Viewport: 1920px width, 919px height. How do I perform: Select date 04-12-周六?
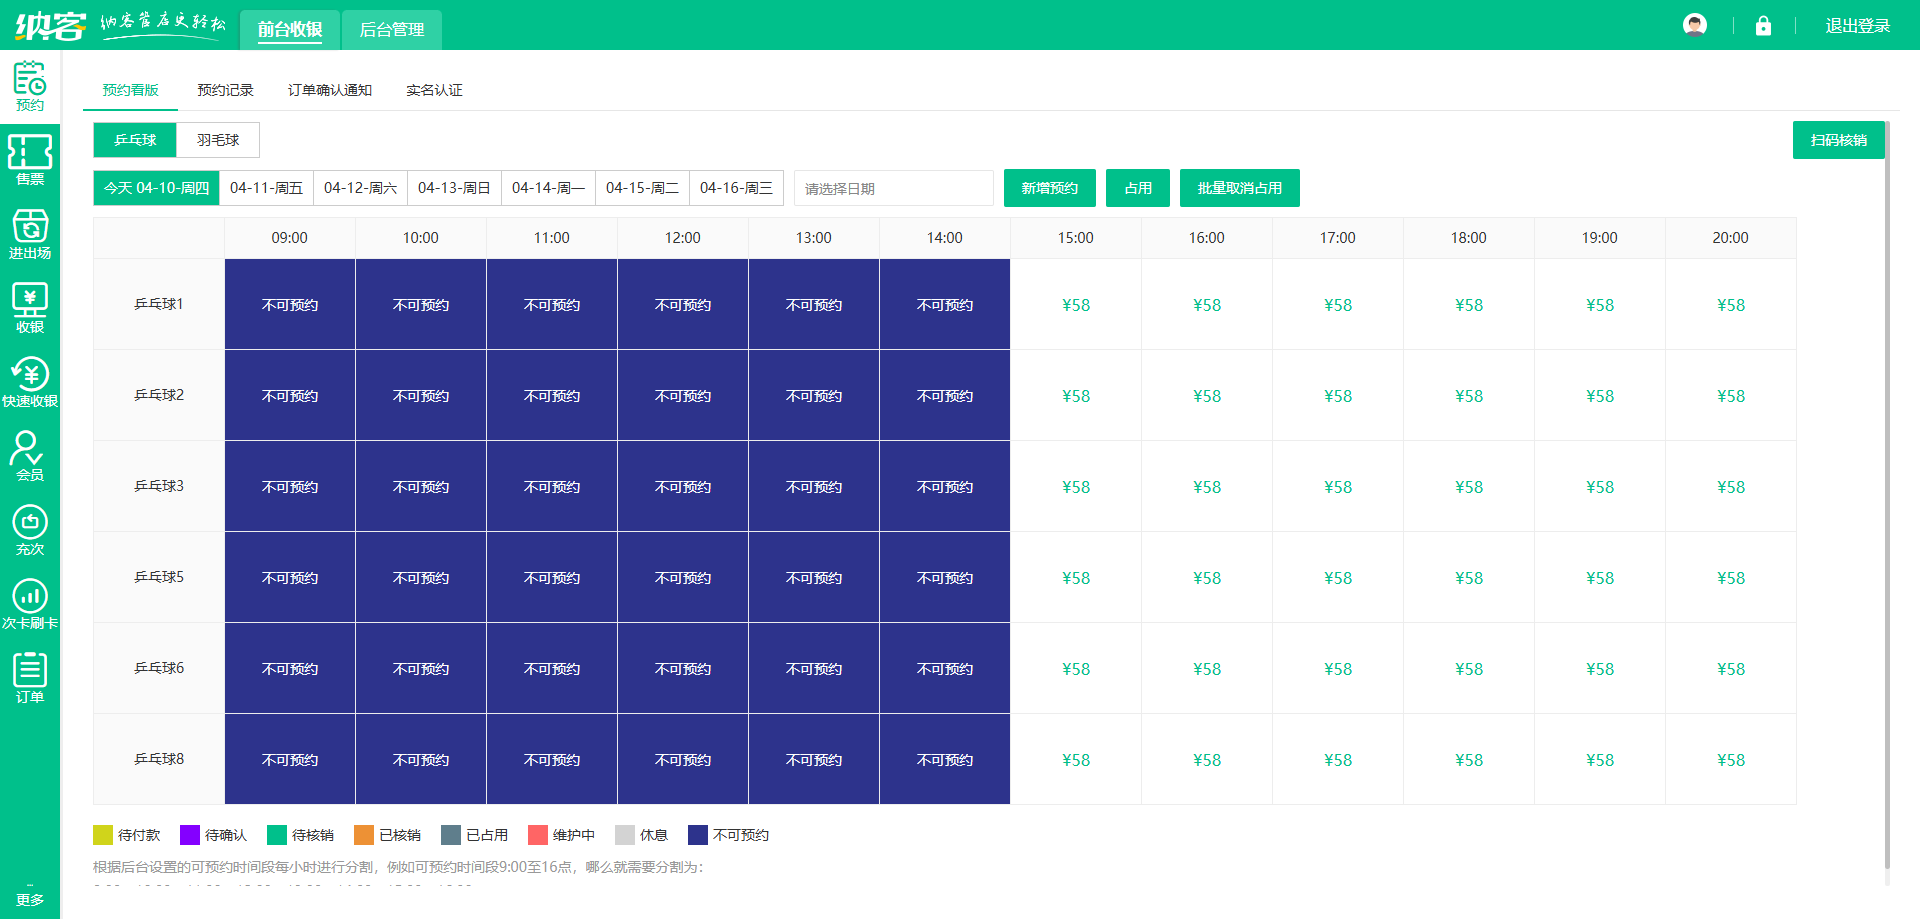click(x=361, y=188)
